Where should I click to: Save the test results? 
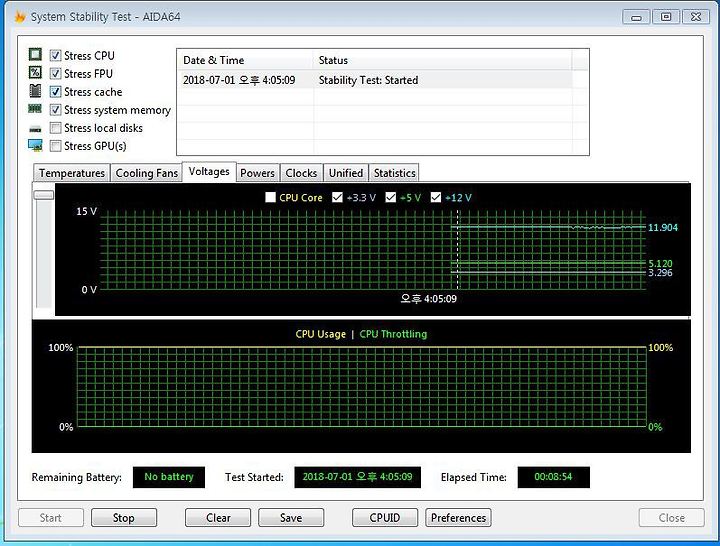pos(291,518)
